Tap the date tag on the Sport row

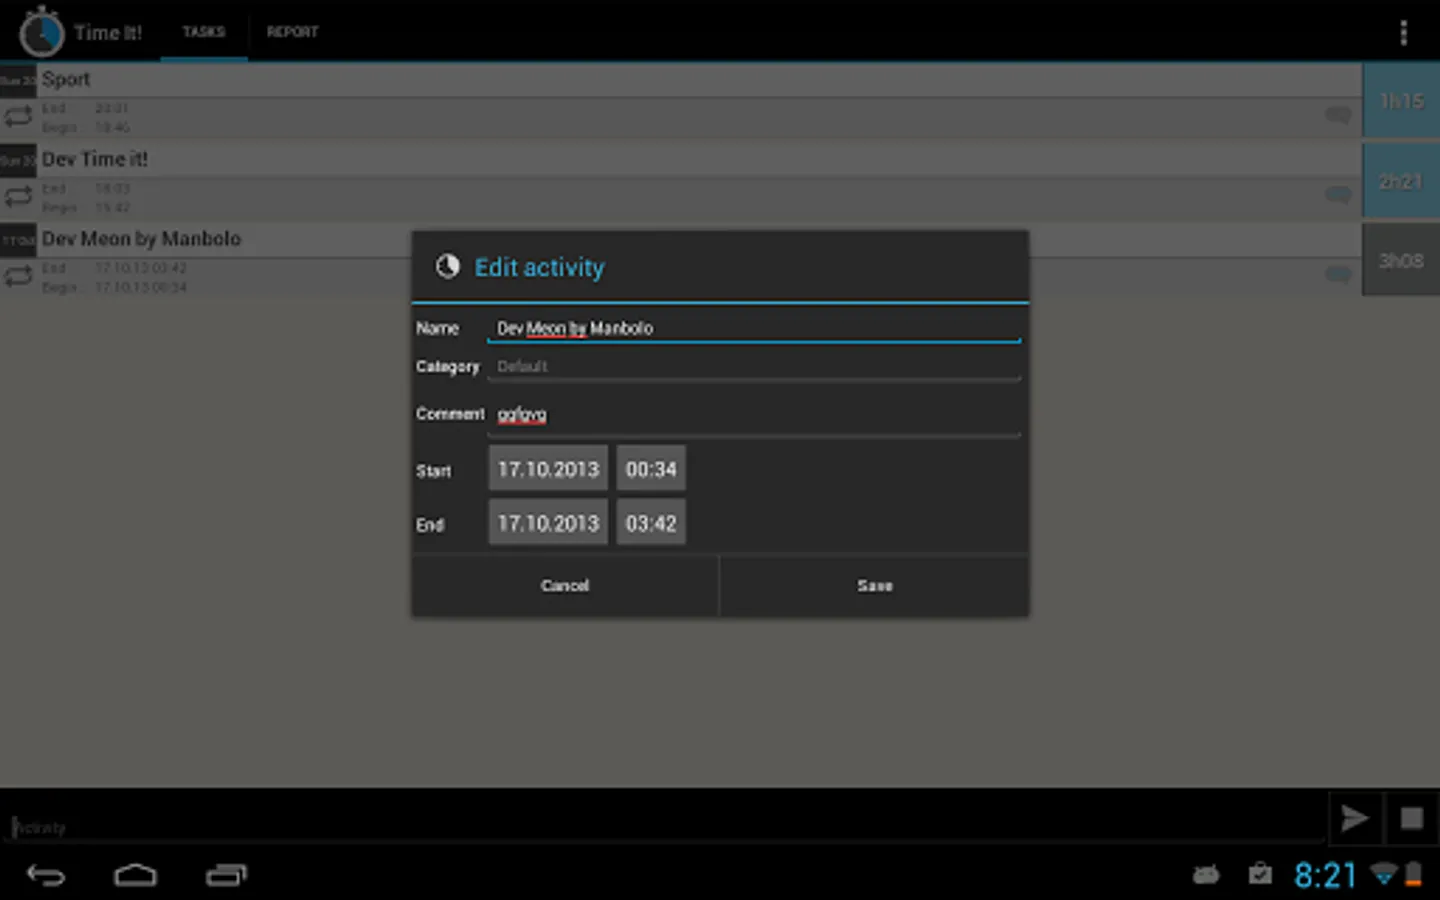point(18,80)
